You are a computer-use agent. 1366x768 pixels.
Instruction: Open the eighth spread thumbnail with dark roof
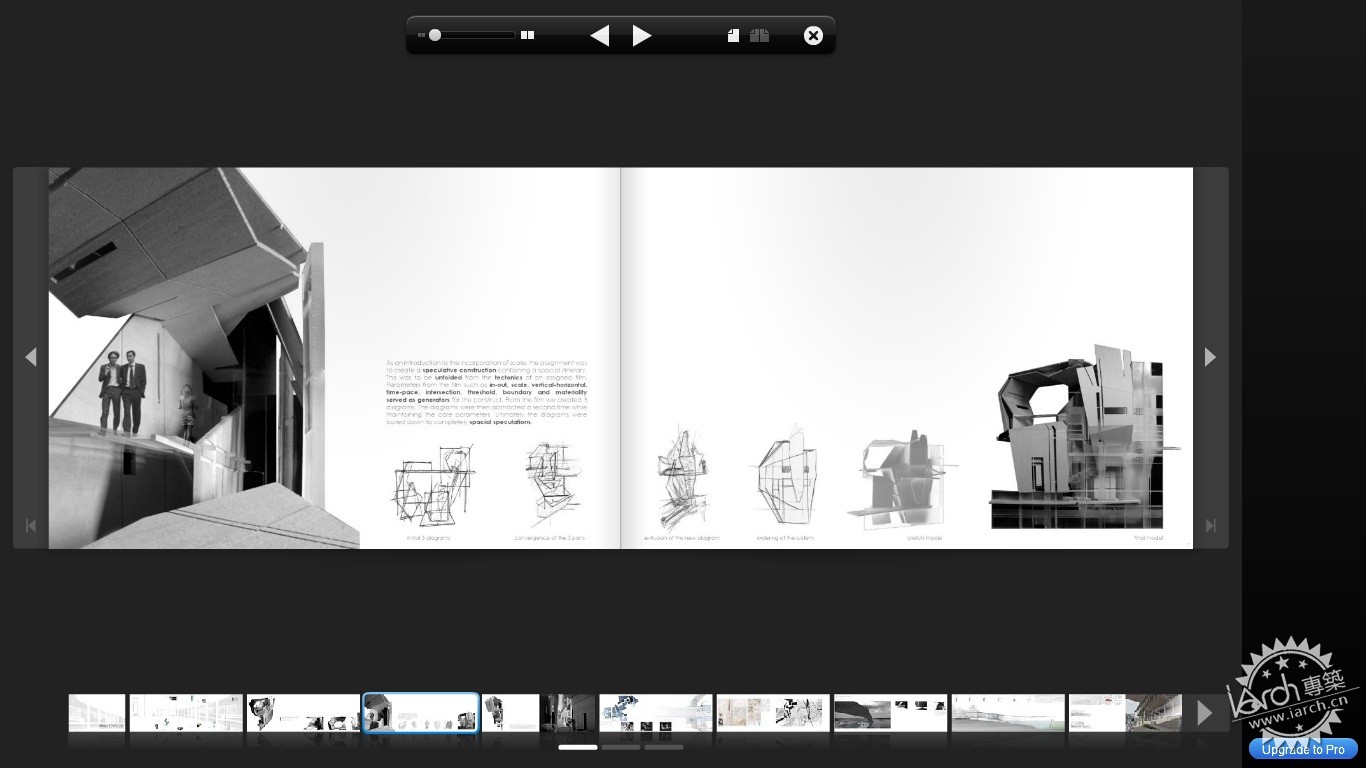click(x=891, y=713)
